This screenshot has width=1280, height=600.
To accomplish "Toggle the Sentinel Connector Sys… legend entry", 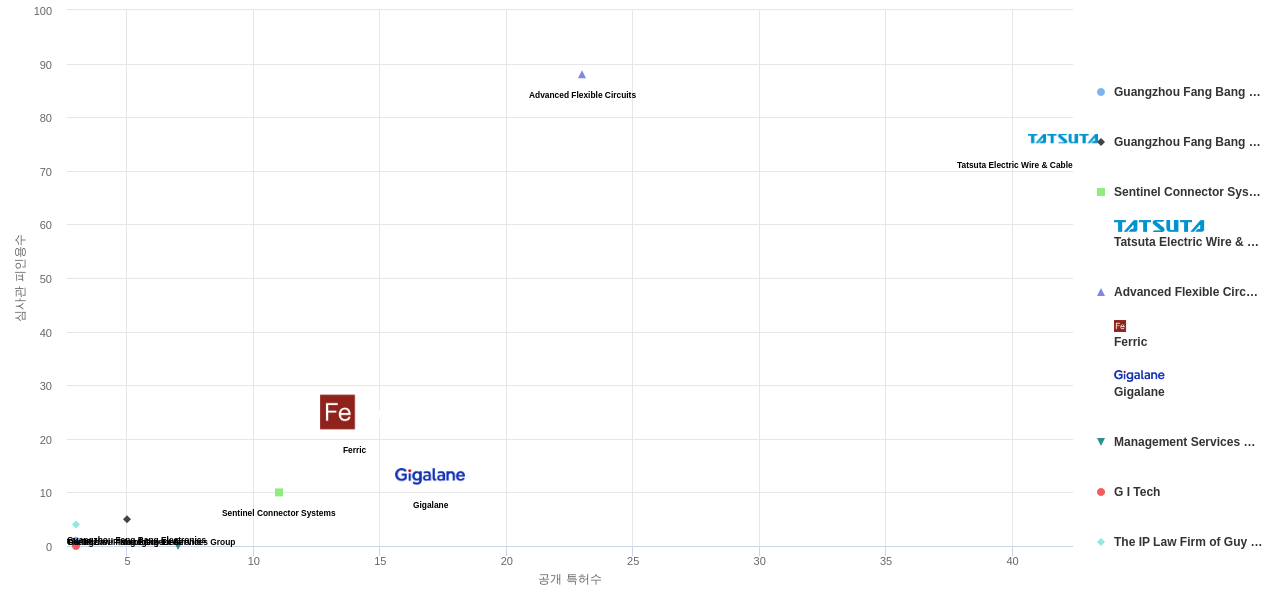I will [x=1187, y=192].
